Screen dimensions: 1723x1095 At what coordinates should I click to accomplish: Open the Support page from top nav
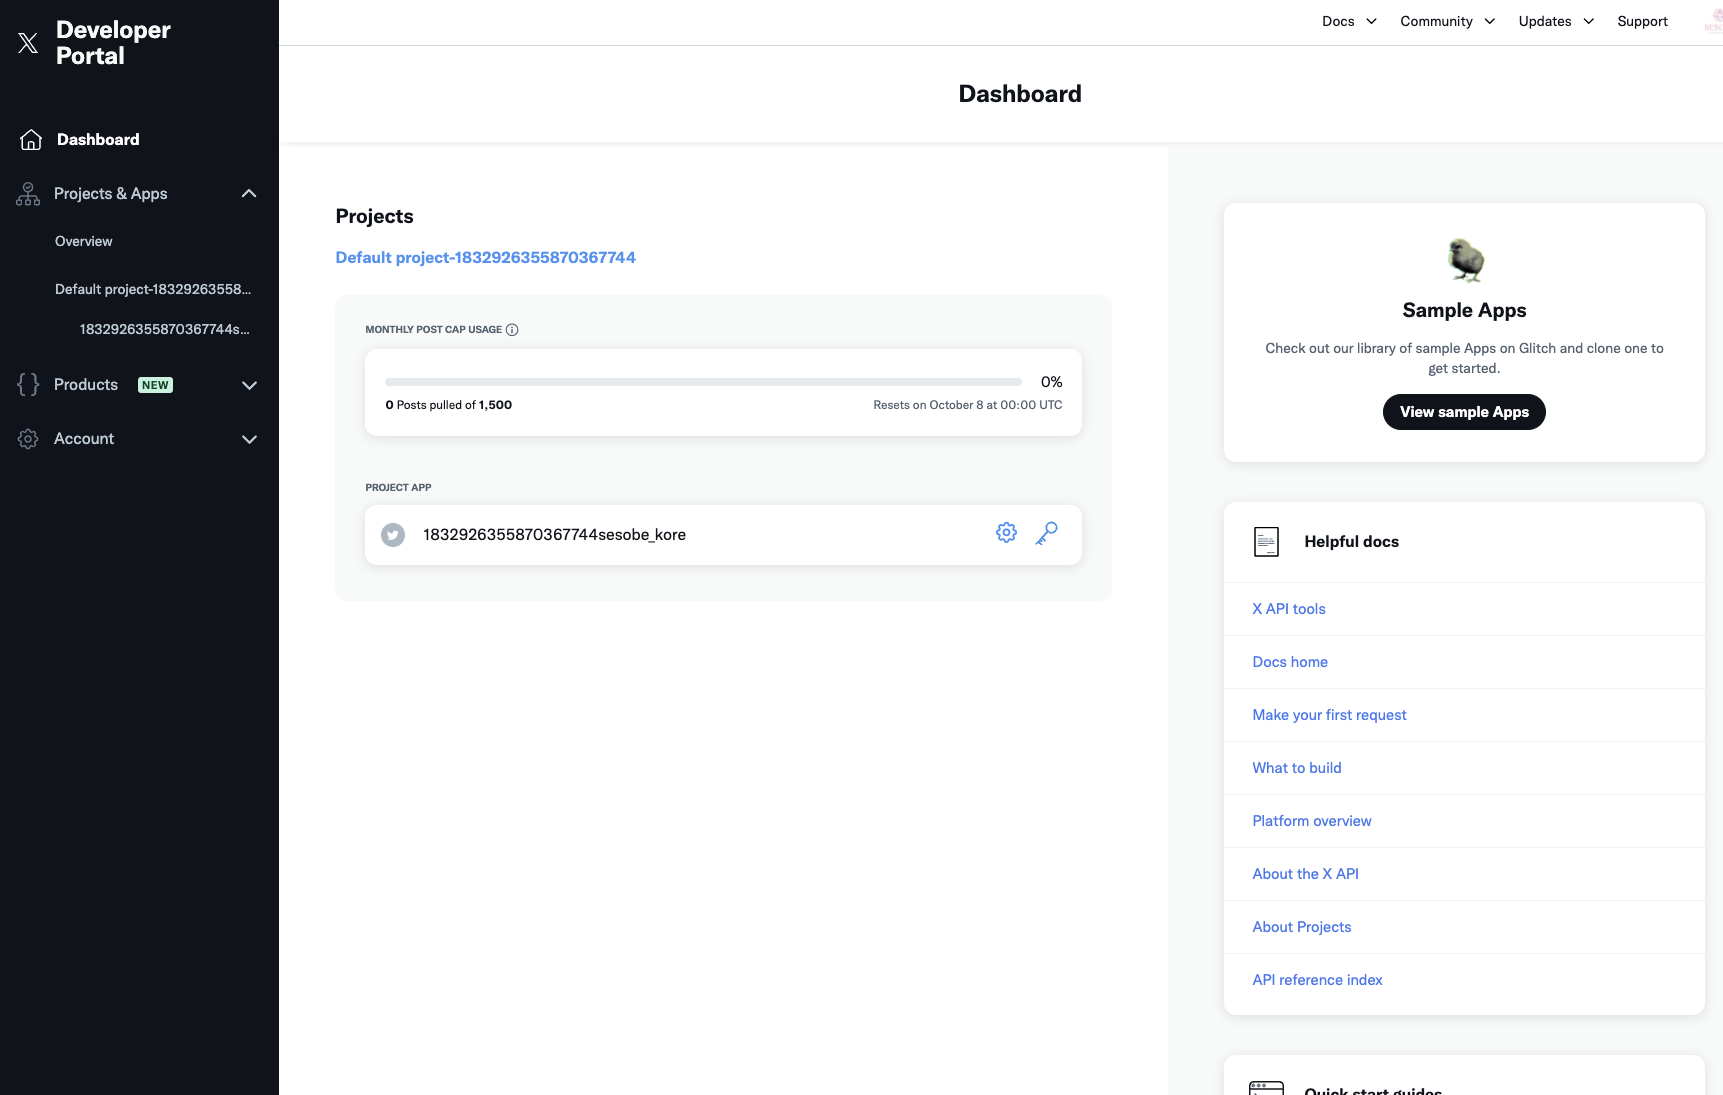click(x=1642, y=21)
